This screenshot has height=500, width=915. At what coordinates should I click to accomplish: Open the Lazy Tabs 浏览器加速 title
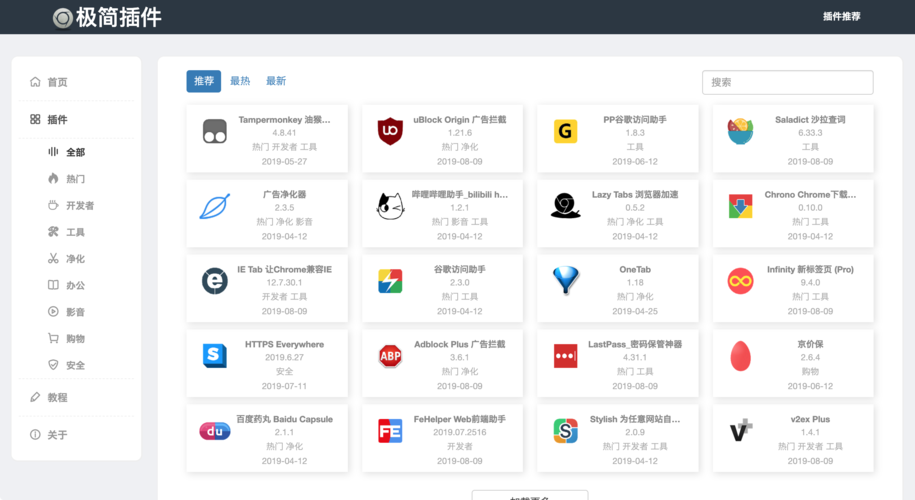(635, 194)
